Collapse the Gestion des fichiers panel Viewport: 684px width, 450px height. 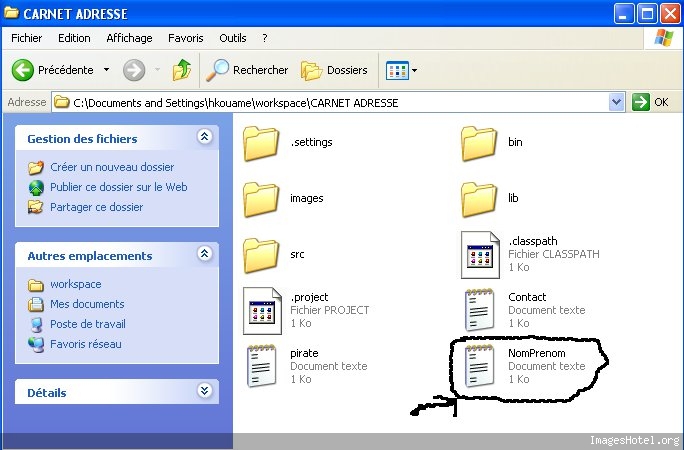[204, 138]
